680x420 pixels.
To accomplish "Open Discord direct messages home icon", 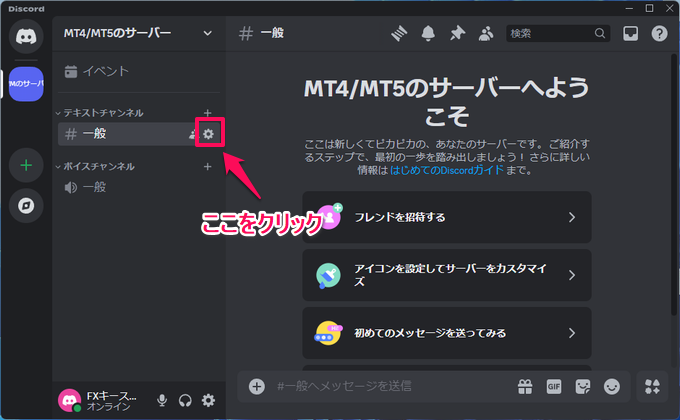I will coord(26,36).
